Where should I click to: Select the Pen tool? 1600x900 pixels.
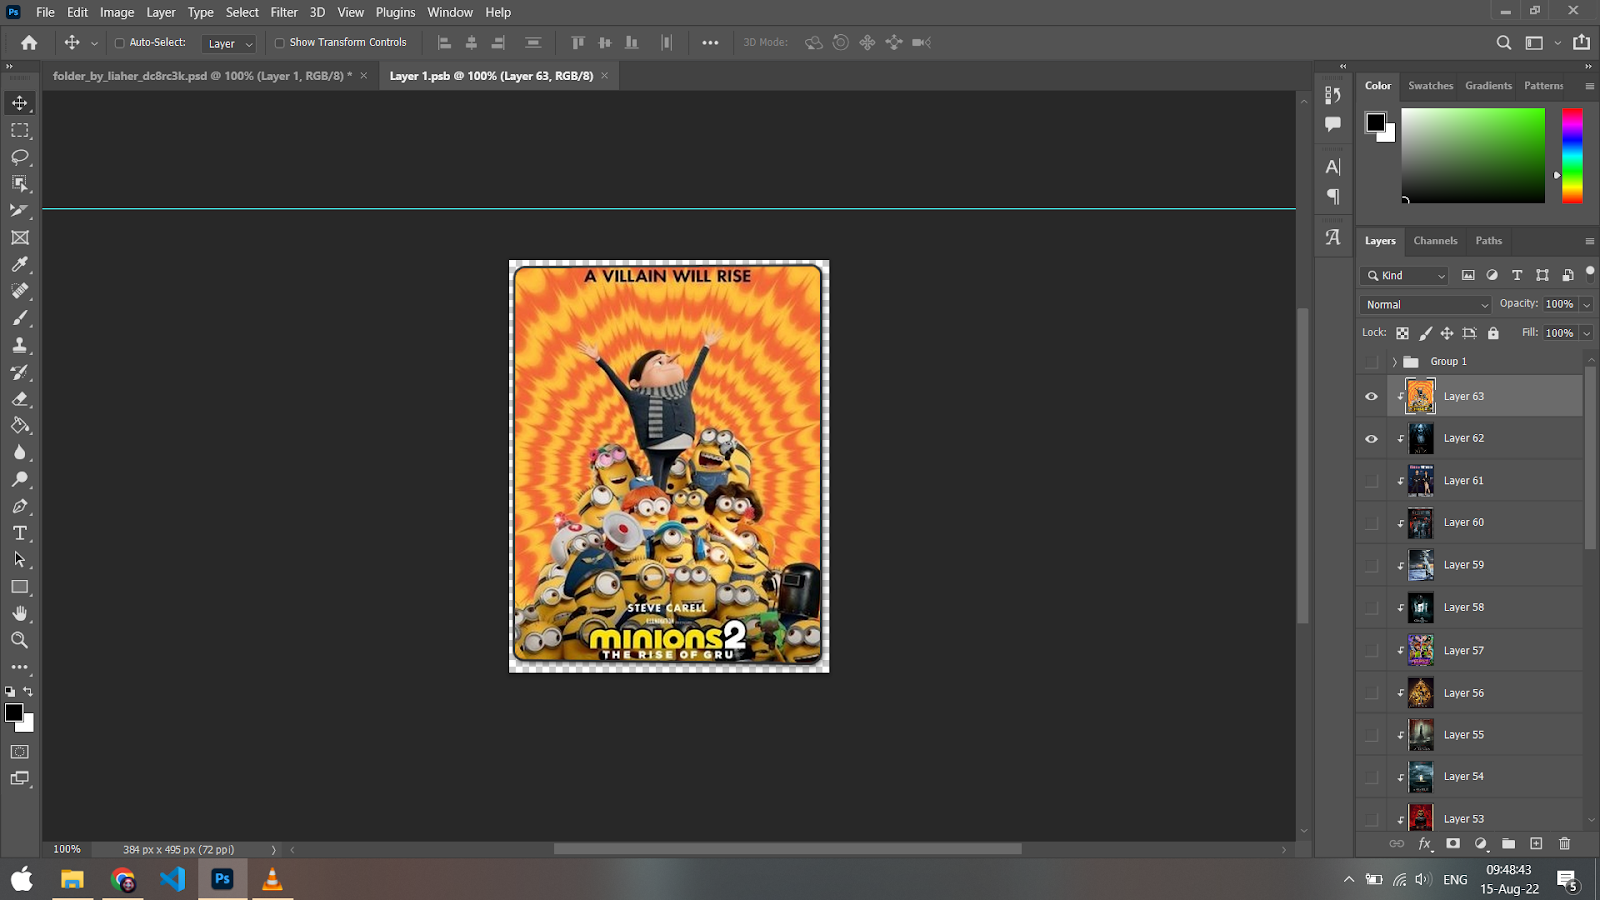coord(20,506)
